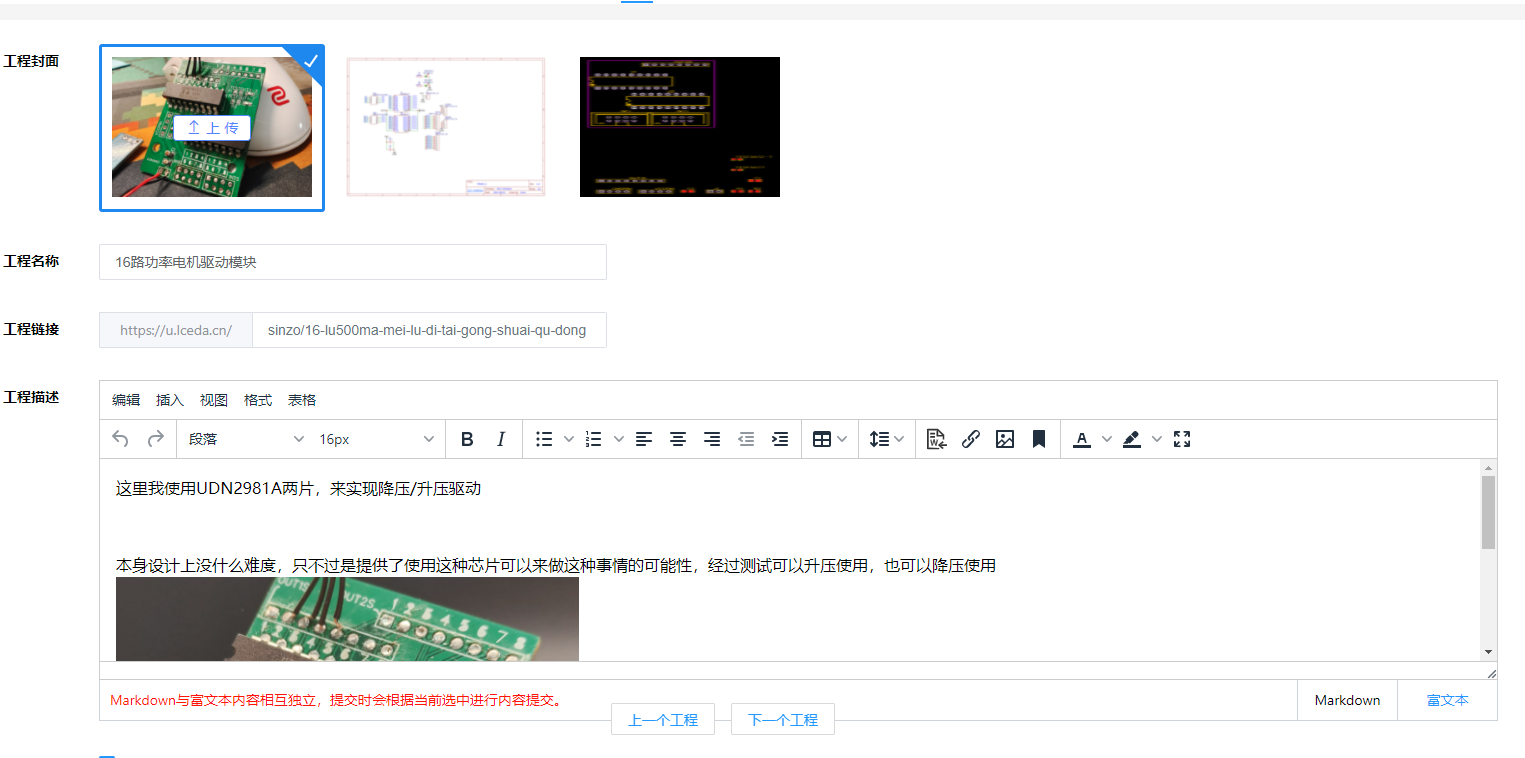Add a bookmark anchor icon
Image resolution: width=1525 pixels, height=758 pixels.
point(1039,439)
